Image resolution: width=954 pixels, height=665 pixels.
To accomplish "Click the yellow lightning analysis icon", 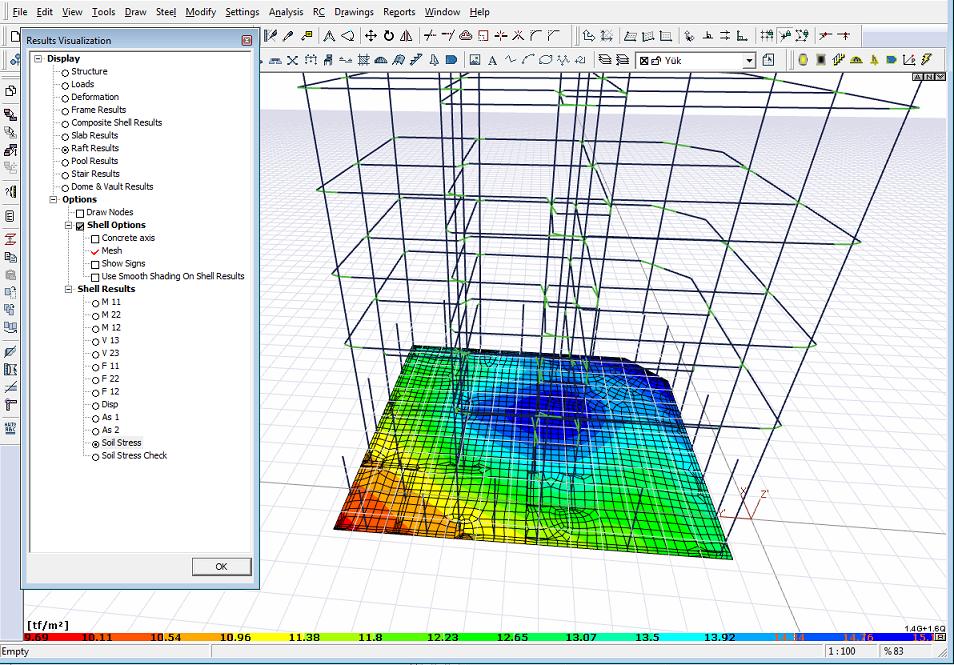I will pos(927,60).
